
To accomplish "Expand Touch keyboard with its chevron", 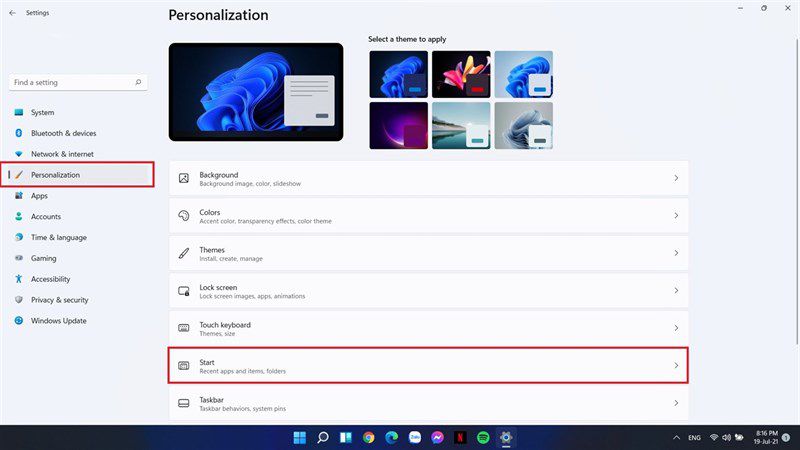I will [x=676, y=328].
